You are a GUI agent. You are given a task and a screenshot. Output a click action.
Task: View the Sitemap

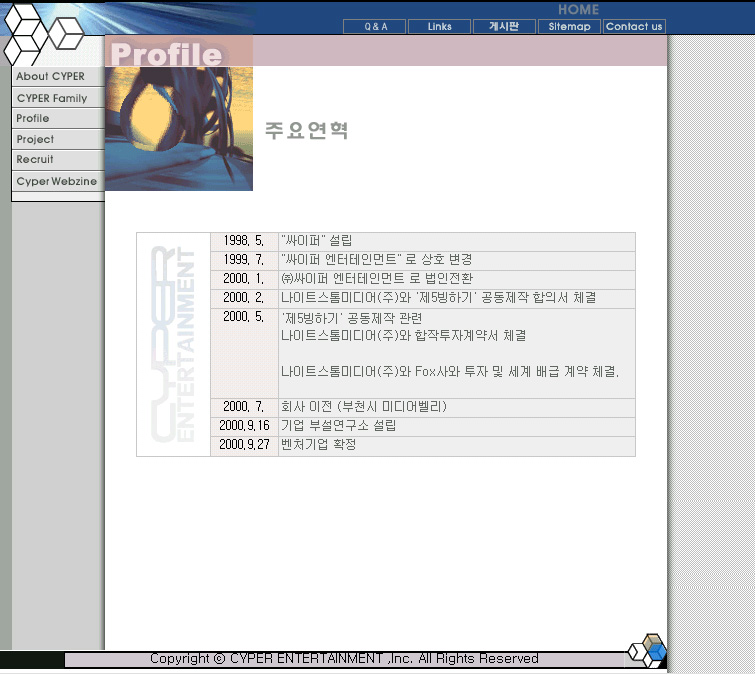[569, 27]
